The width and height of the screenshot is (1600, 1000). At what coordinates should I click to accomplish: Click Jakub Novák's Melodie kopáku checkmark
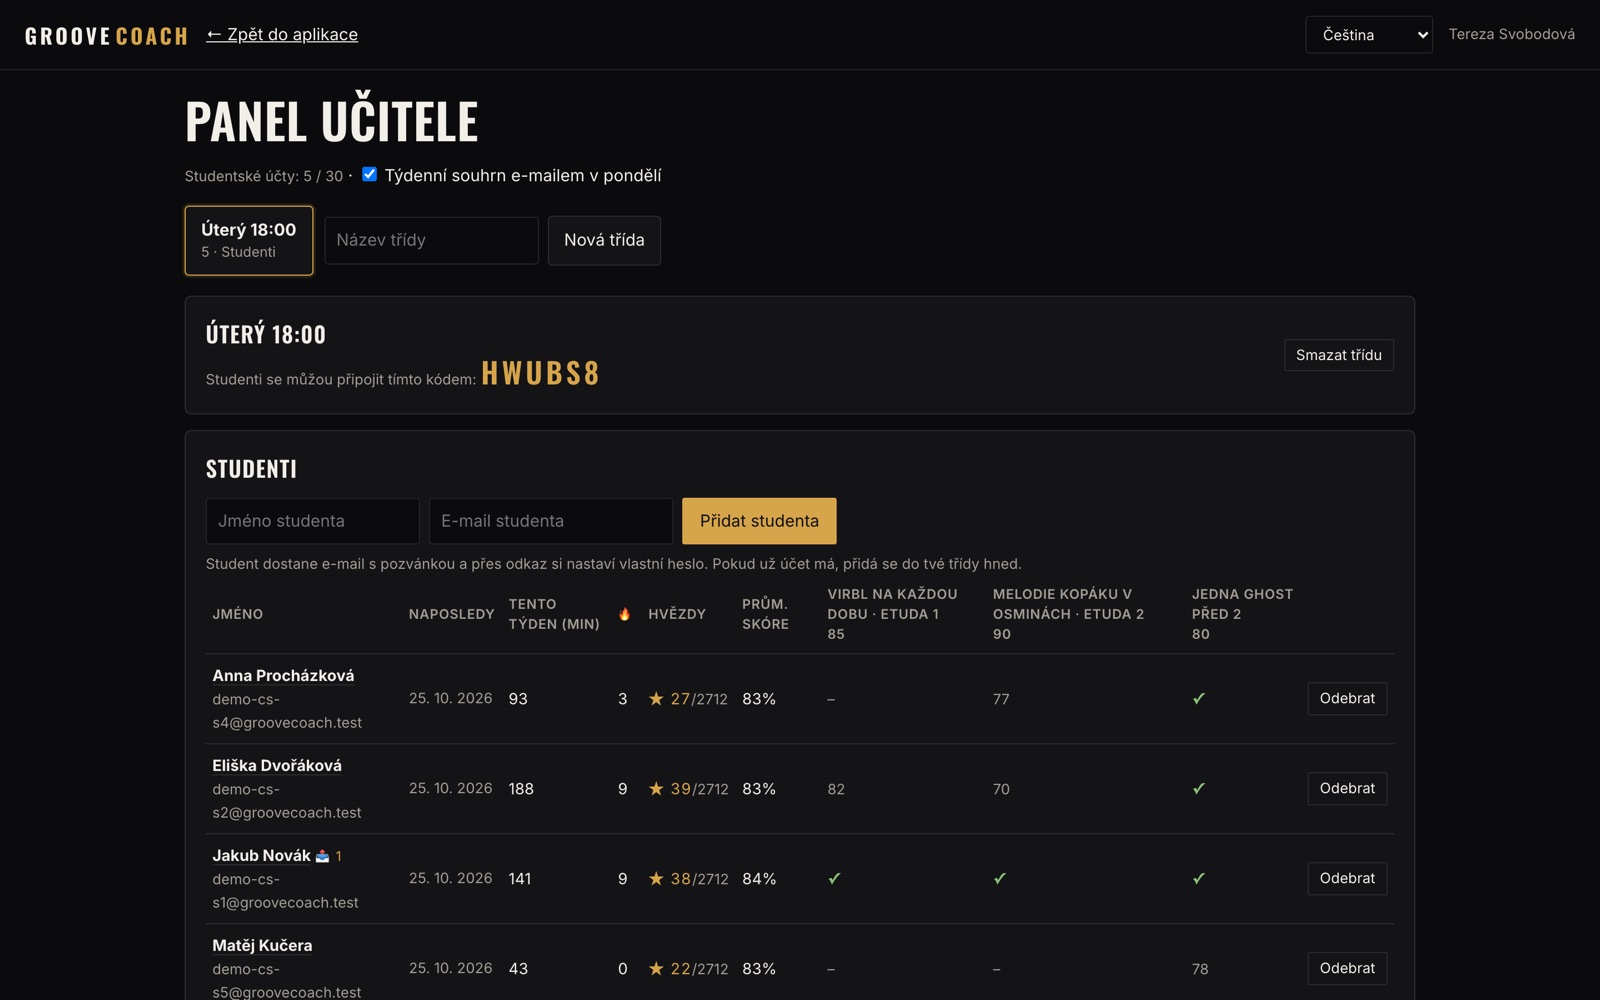(999, 879)
